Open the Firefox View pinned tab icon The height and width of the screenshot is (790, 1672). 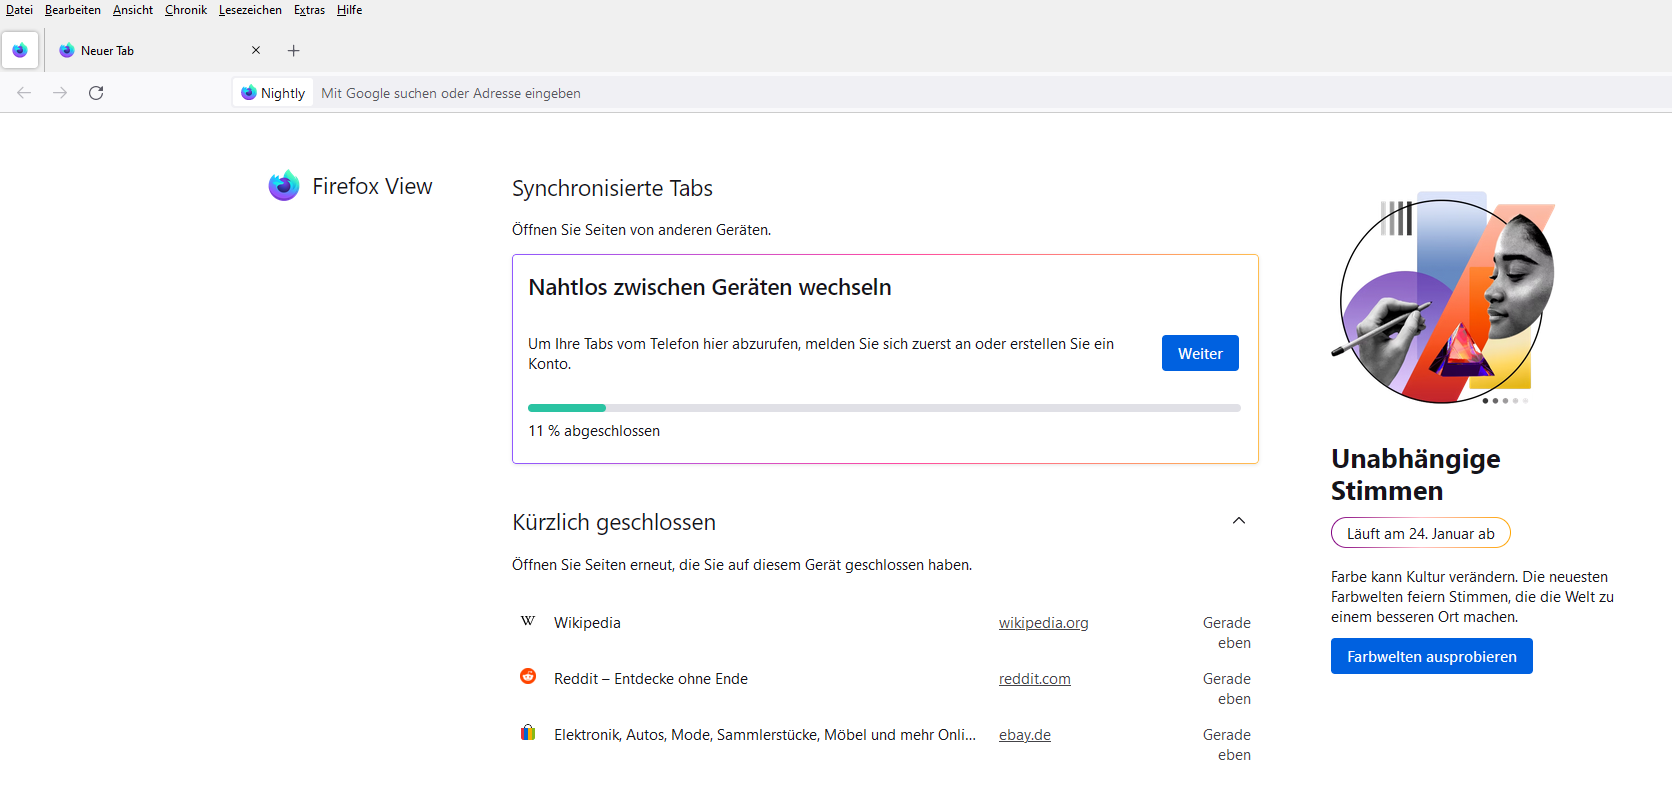20,50
